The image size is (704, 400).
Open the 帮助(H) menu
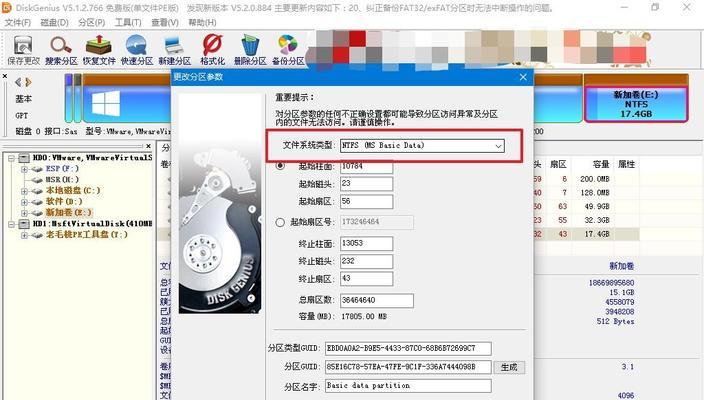[x=202, y=22]
